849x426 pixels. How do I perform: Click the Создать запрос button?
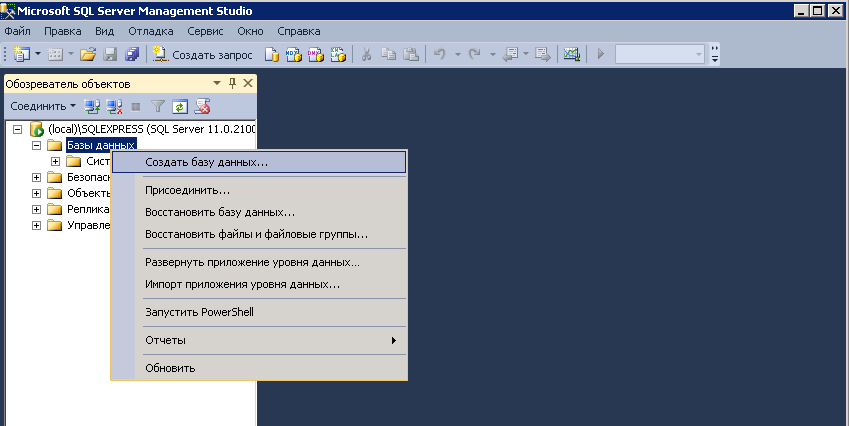click(x=203, y=55)
